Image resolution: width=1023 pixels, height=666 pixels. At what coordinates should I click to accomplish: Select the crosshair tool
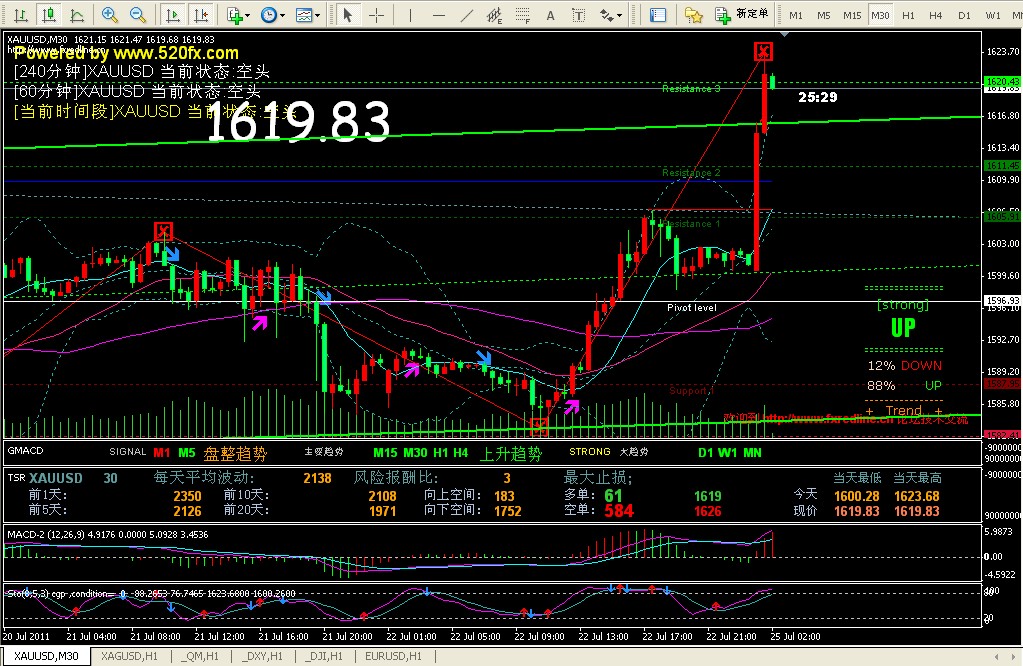[376, 14]
